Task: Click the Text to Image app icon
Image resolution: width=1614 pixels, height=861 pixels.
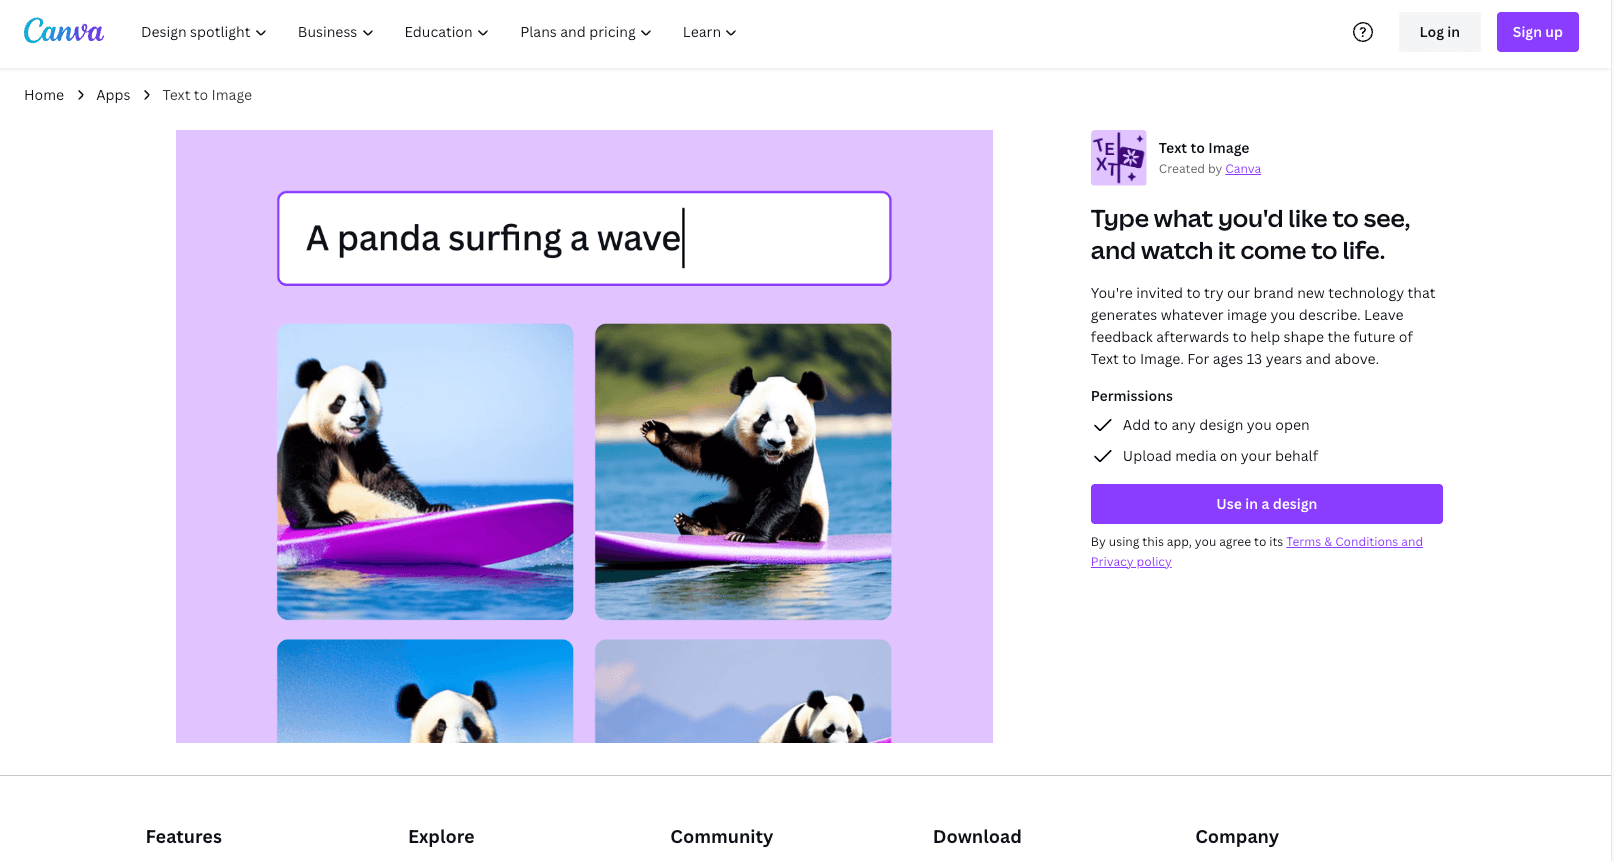Action: pos(1118,158)
